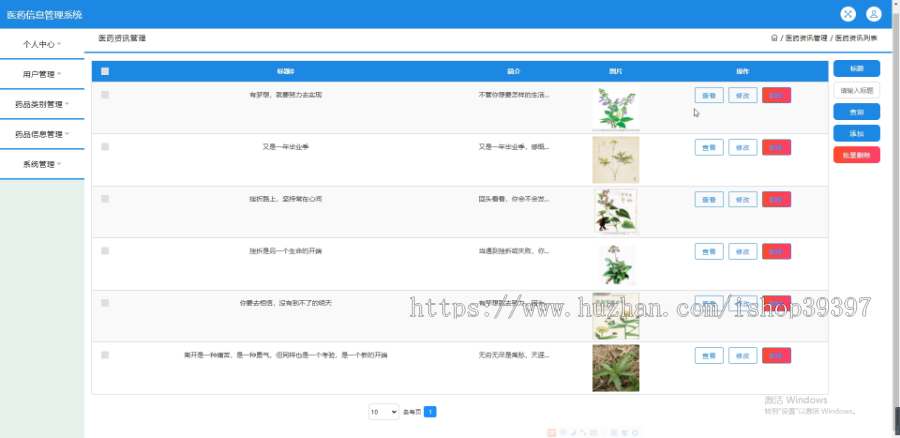Click the blue 标题 label button in search panel
The height and width of the screenshot is (438, 900).
click(856, 68)
